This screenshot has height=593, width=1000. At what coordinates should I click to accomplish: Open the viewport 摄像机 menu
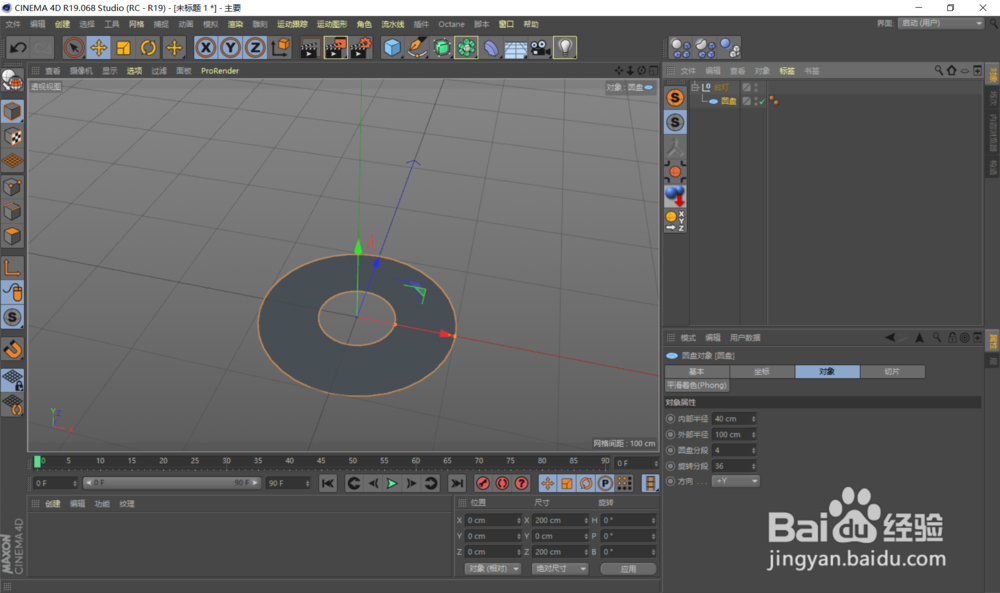pyautogui.click(x=81, y=71)
